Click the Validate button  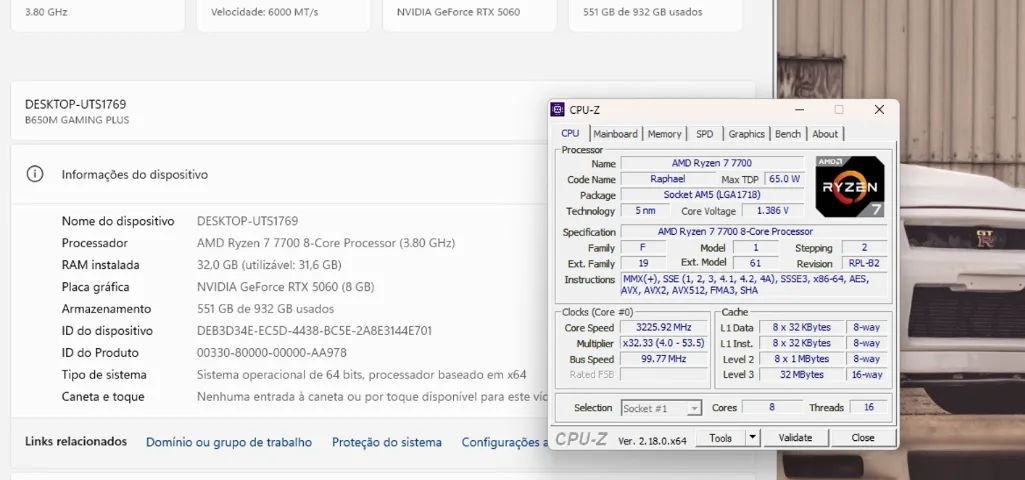[x=795, y=437]
